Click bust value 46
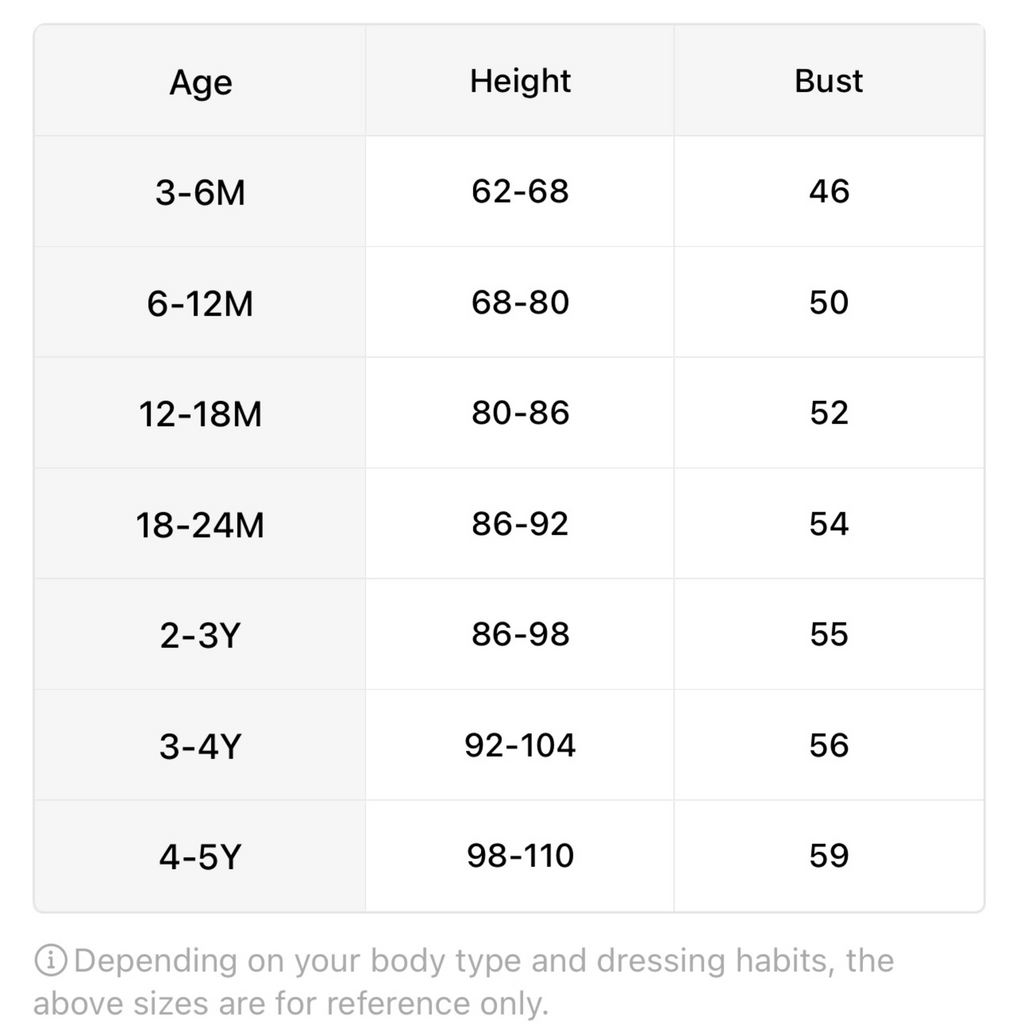 click(828, 191)
